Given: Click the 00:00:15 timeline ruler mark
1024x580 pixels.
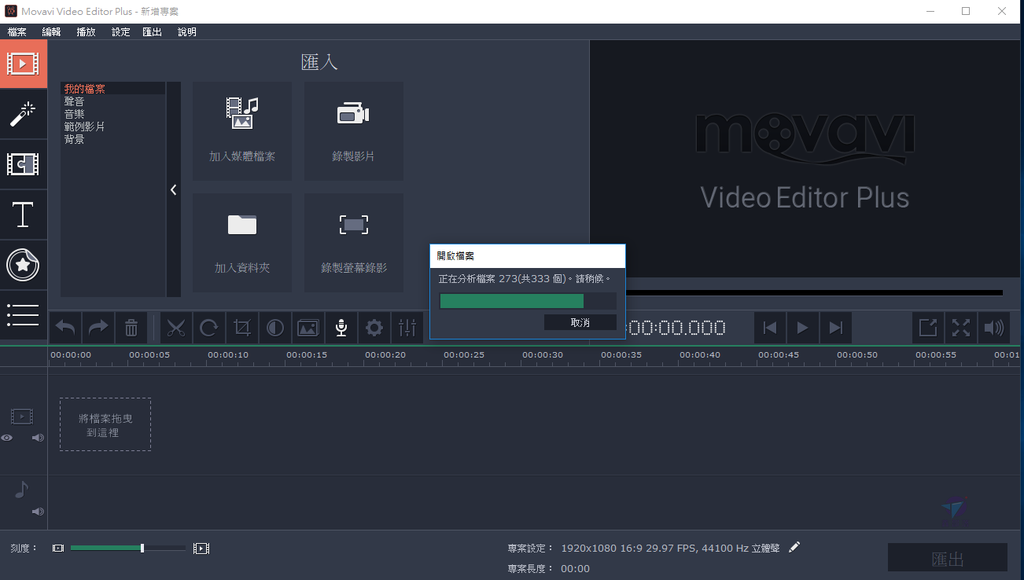Looking at the screenshot, I should point(306,355).
